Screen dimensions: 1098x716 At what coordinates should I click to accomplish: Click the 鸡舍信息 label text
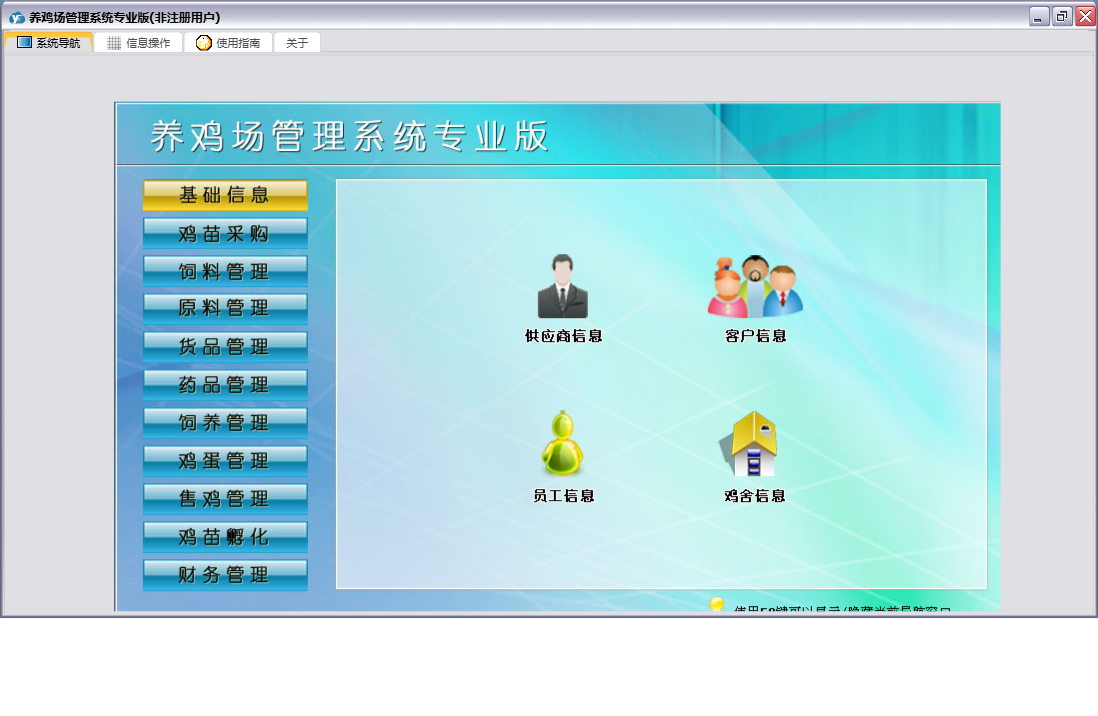point(754,496)
